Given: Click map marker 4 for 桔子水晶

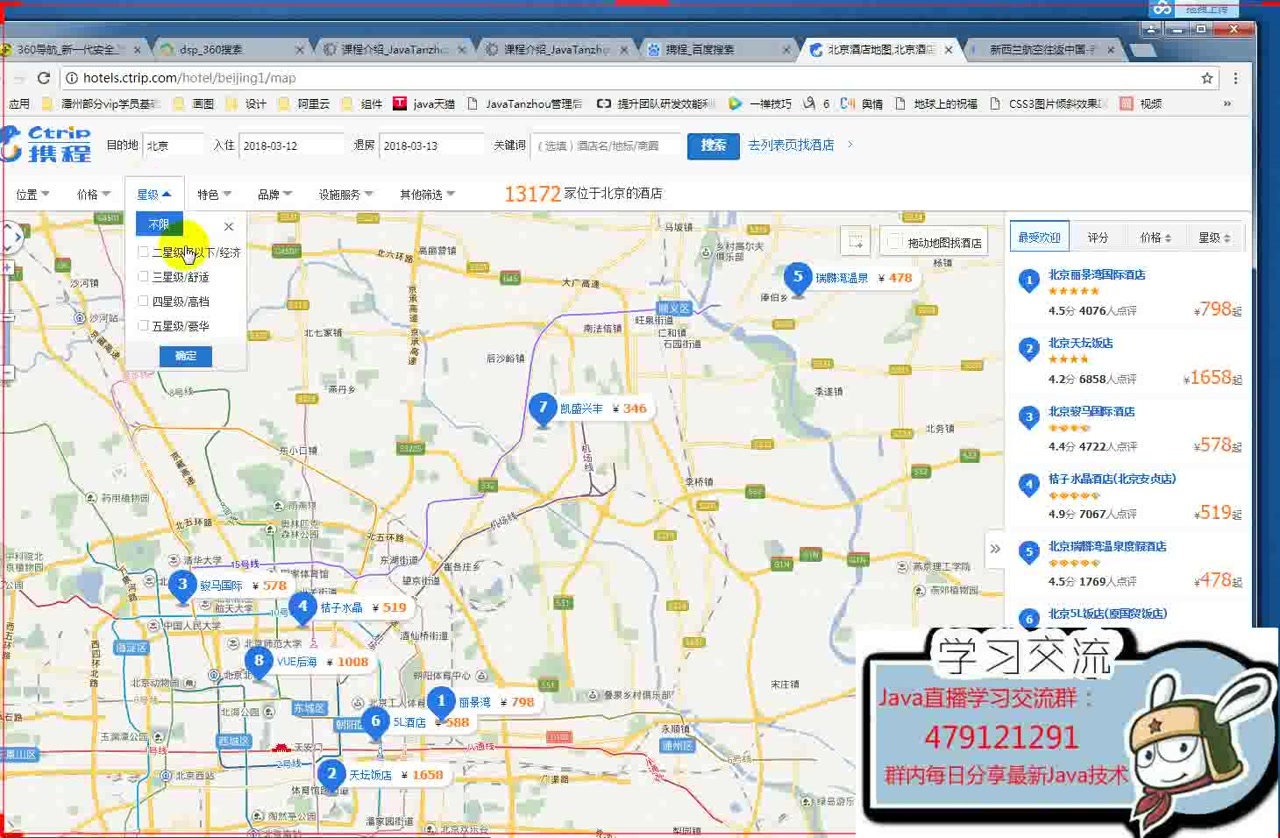Looking at the screenshot, I should pos(302,607).
